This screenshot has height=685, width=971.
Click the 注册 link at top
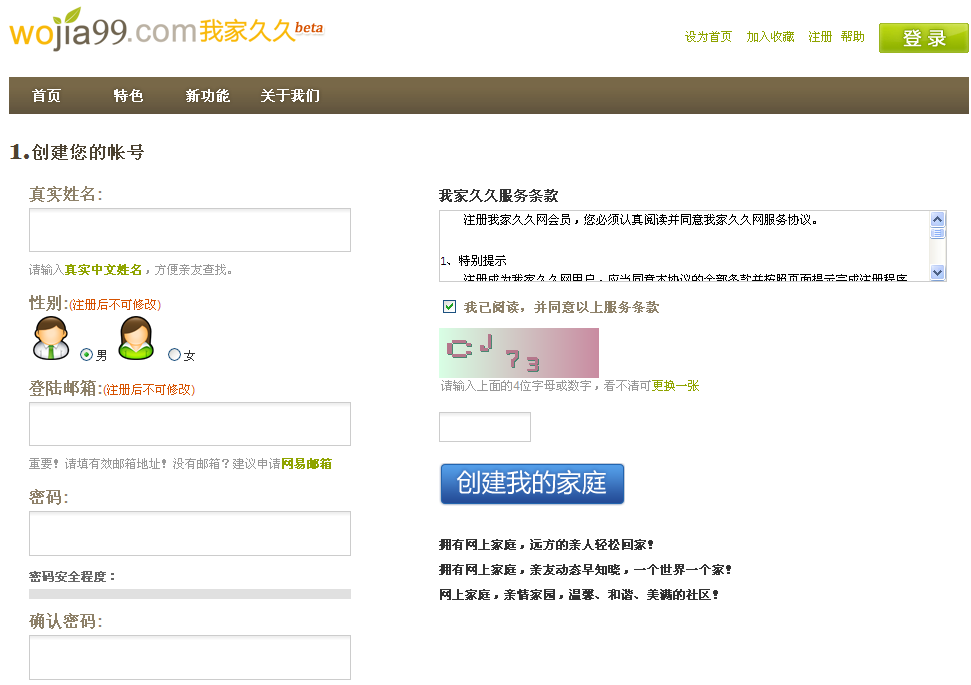(x=820, y=37)
